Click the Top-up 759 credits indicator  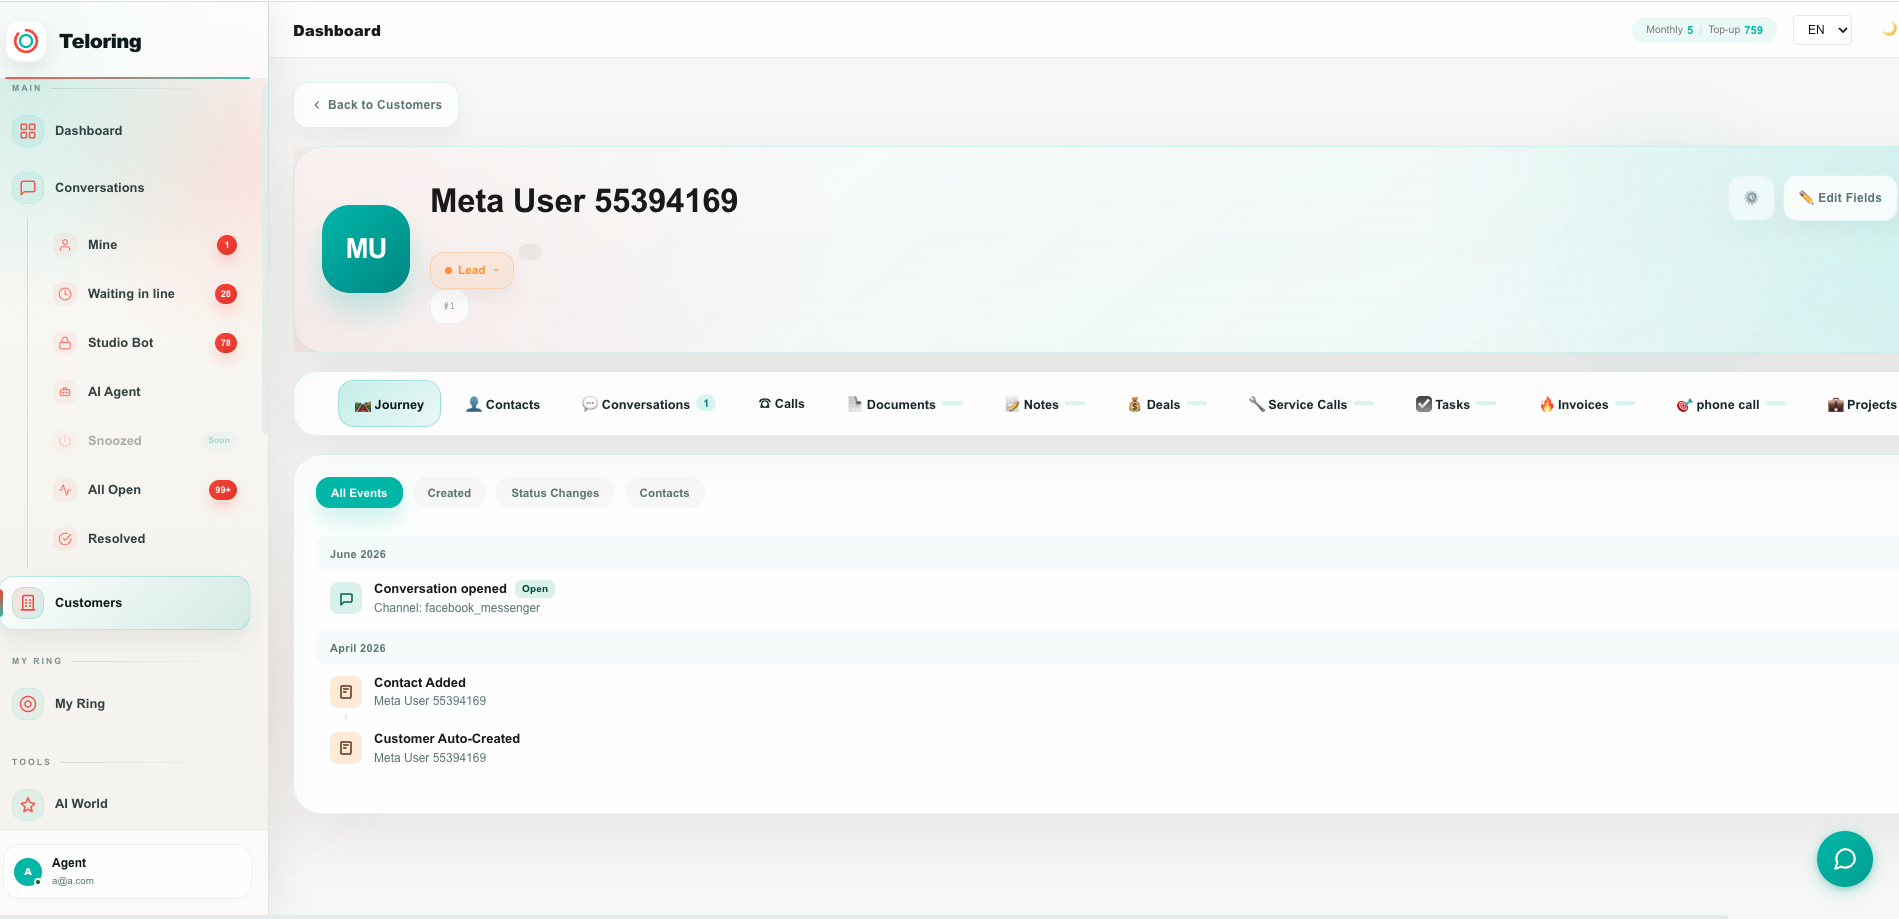pyautogui.click(x=1735, y=30)
